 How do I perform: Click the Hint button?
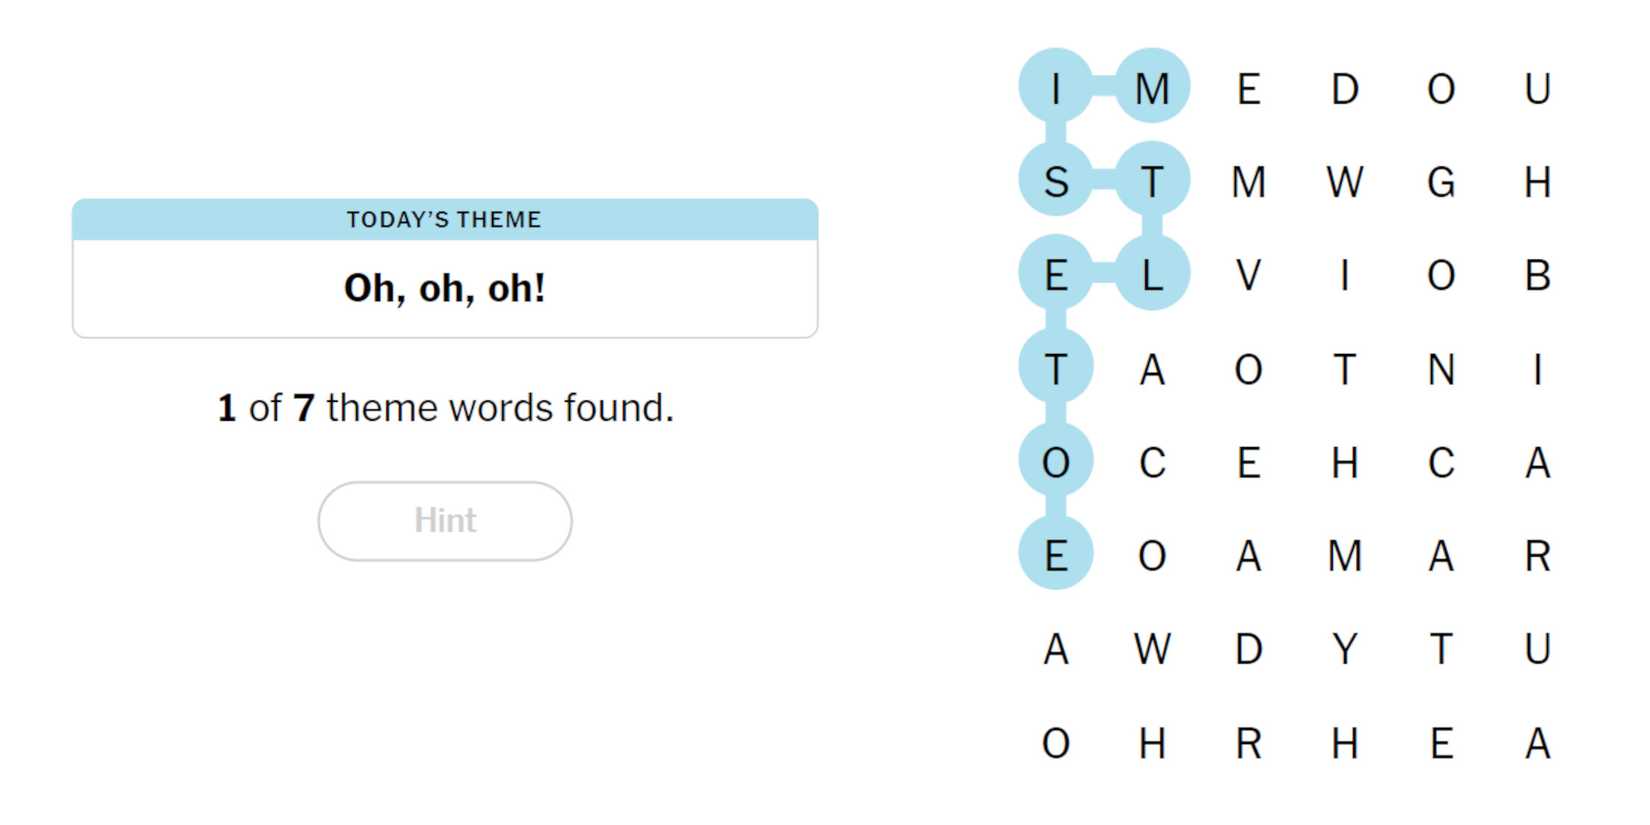445,521
